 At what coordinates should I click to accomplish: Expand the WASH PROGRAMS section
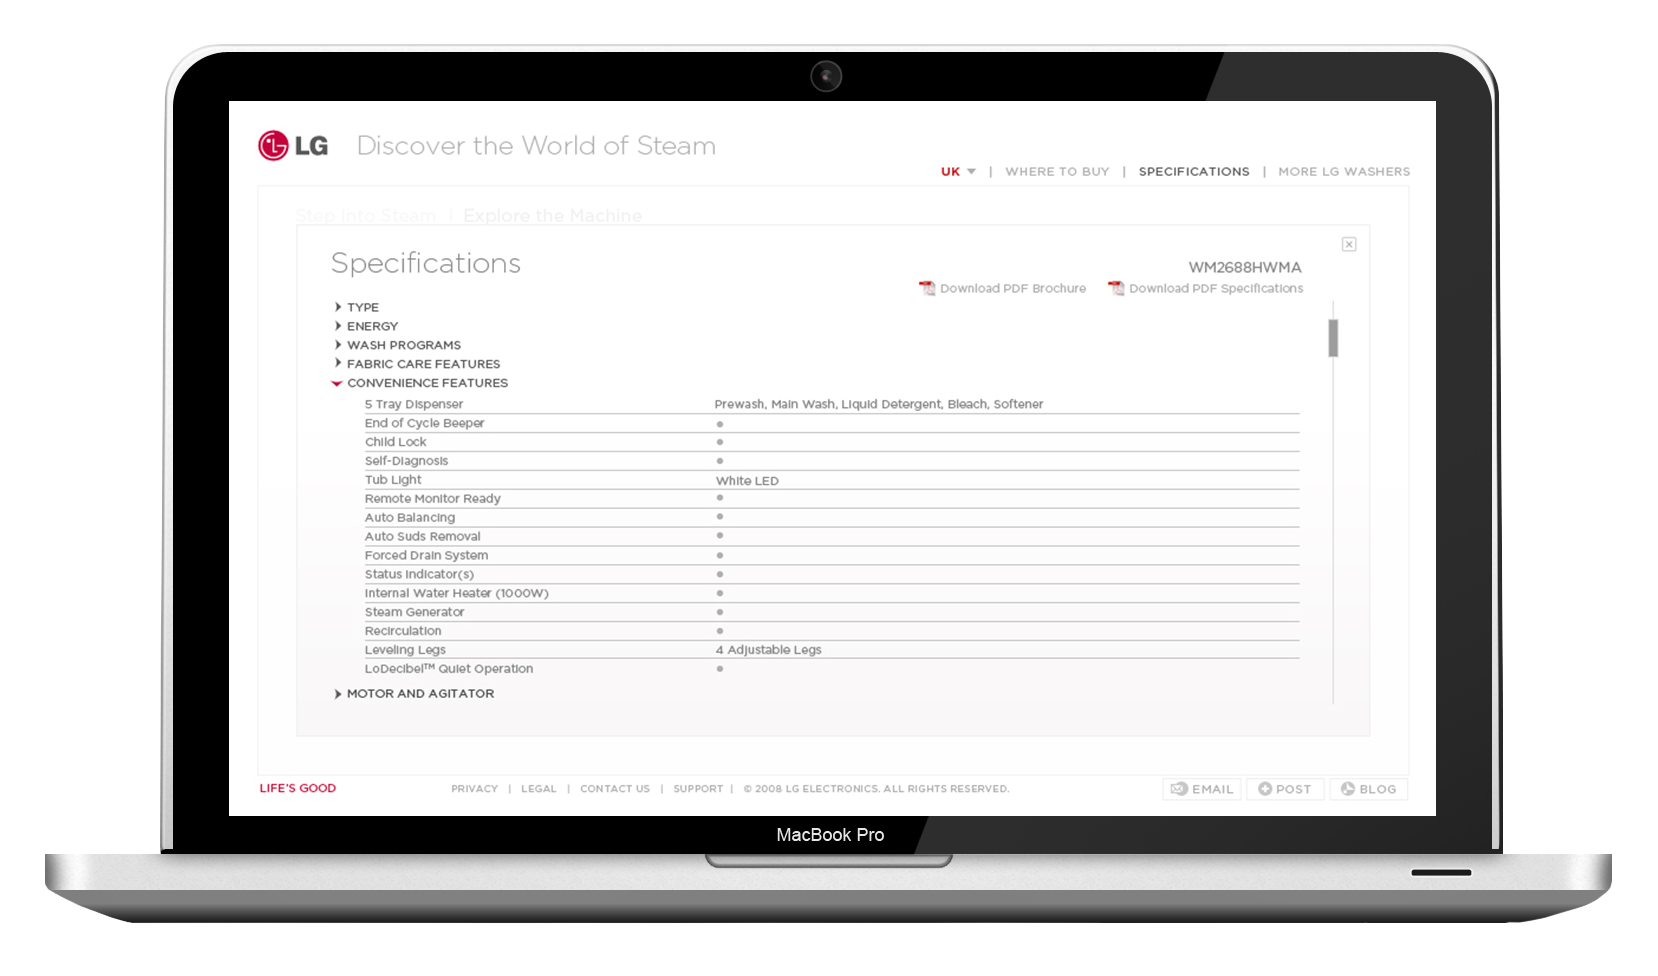[397, 345]
